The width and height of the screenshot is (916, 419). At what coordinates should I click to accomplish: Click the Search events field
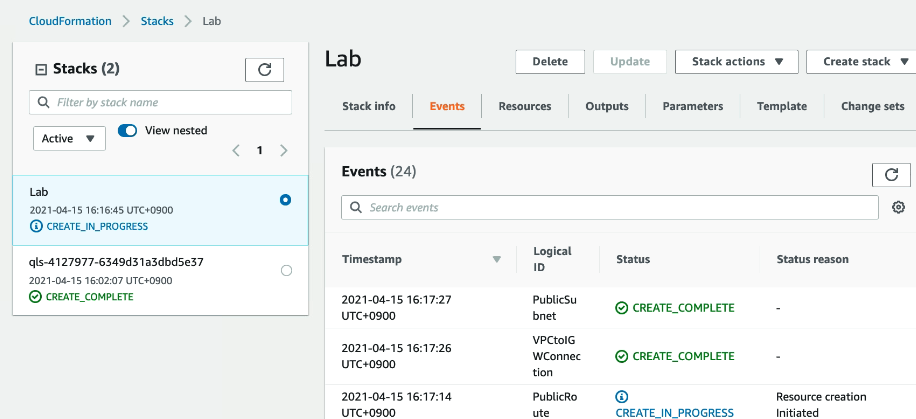pyautogui.click(x=610, y=207)
